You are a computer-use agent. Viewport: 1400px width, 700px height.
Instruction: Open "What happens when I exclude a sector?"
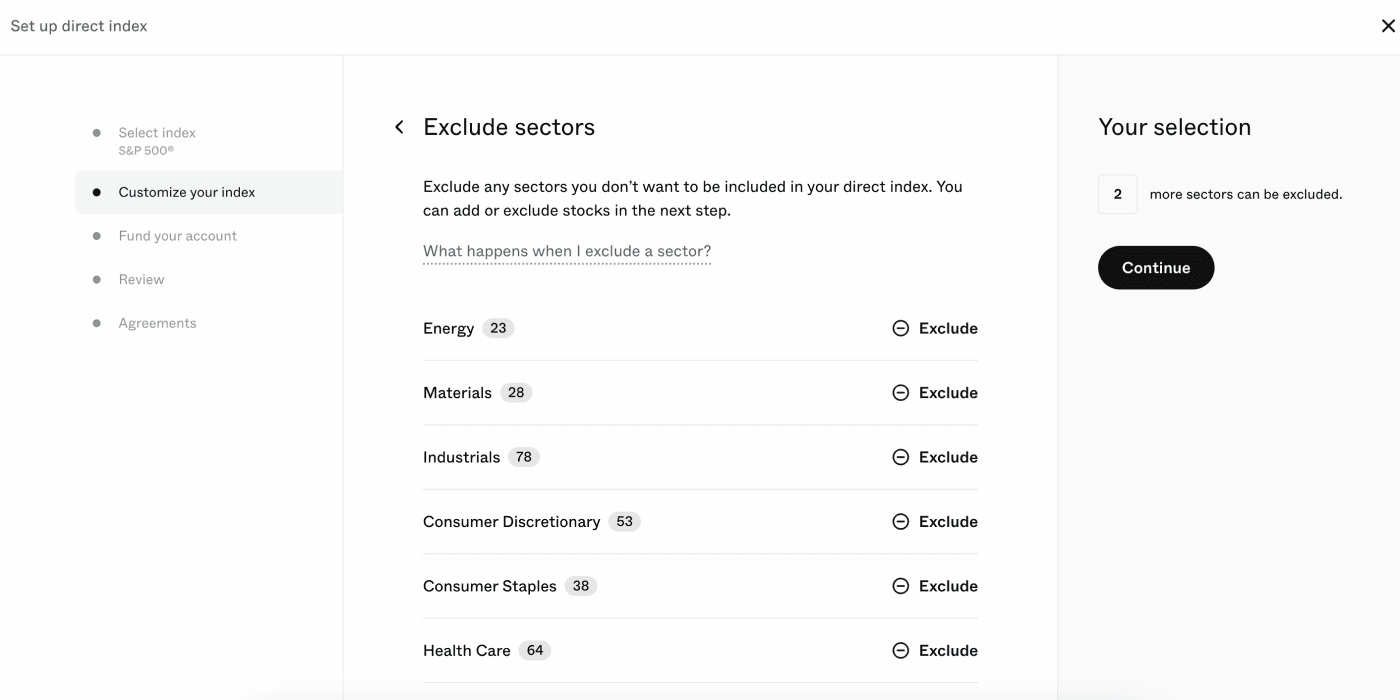coord(567,251)
